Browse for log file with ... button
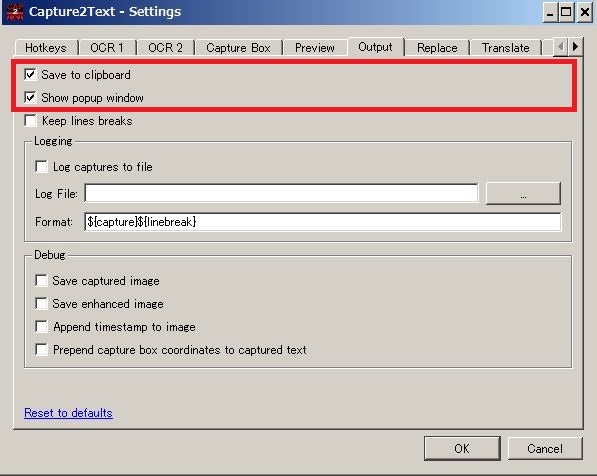This screenshot has width=597, height=476. click(x=523, y=193)
